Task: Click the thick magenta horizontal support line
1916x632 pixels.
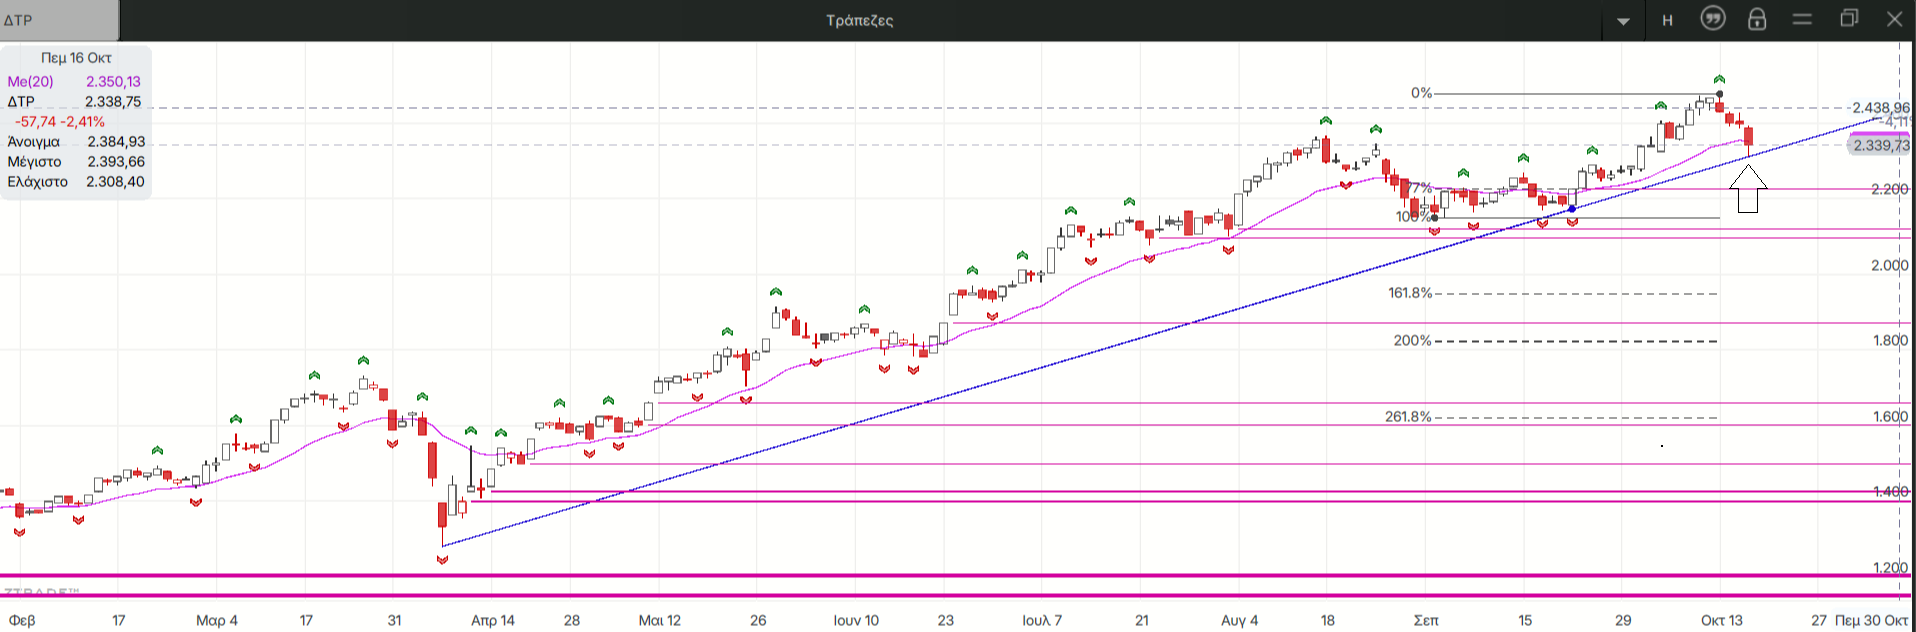Action: [900, 576]
